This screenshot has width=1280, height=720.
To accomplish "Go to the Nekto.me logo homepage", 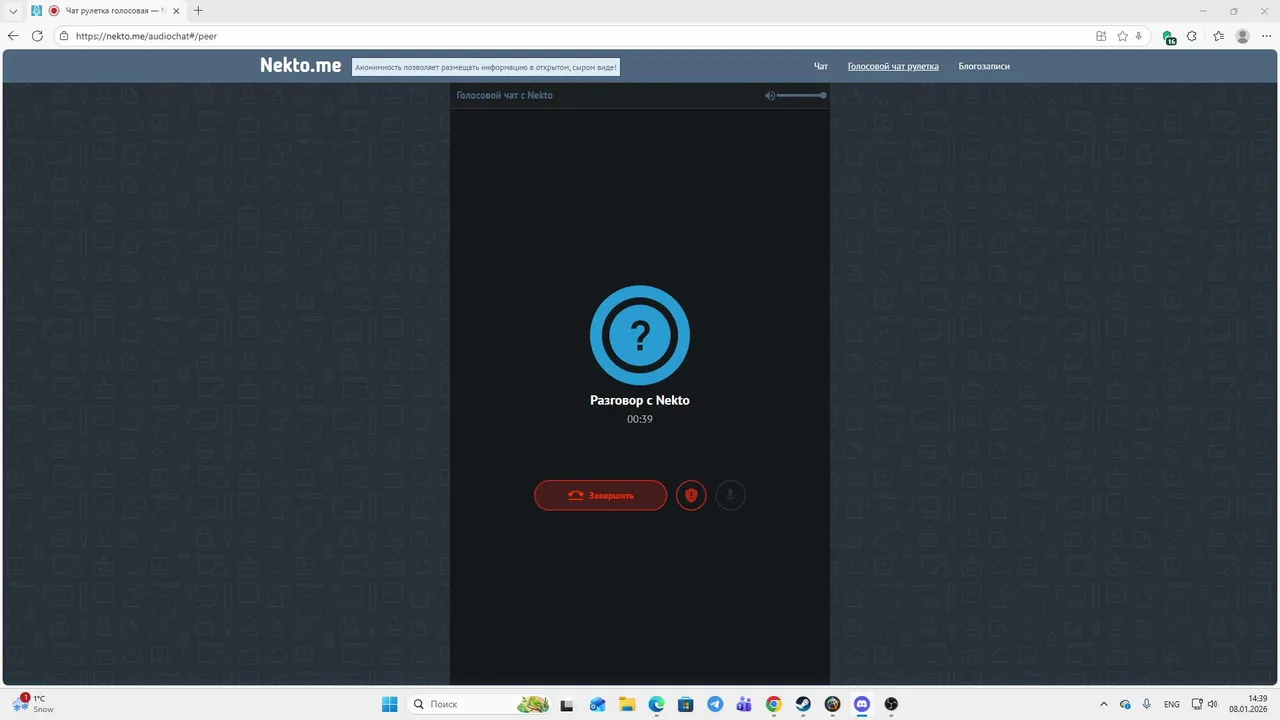I will tap(301, 66).
